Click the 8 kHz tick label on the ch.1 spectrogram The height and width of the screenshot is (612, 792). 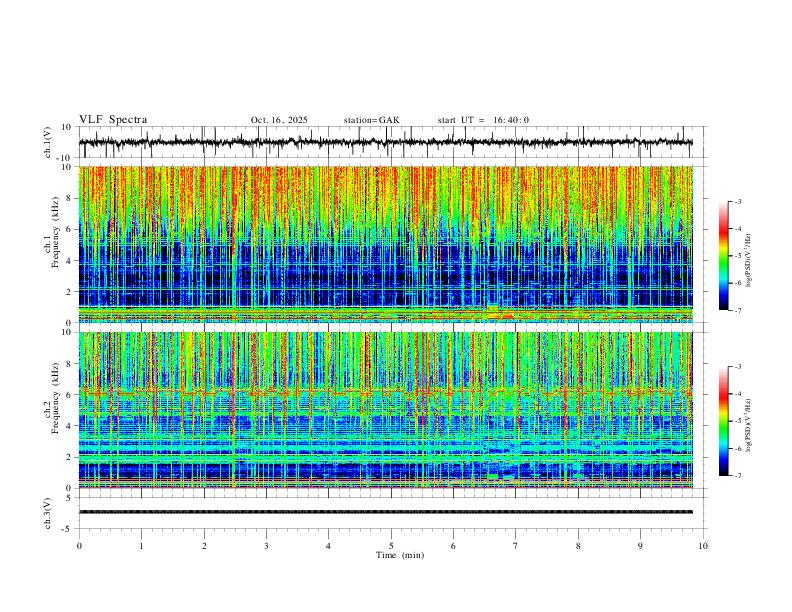70,198
